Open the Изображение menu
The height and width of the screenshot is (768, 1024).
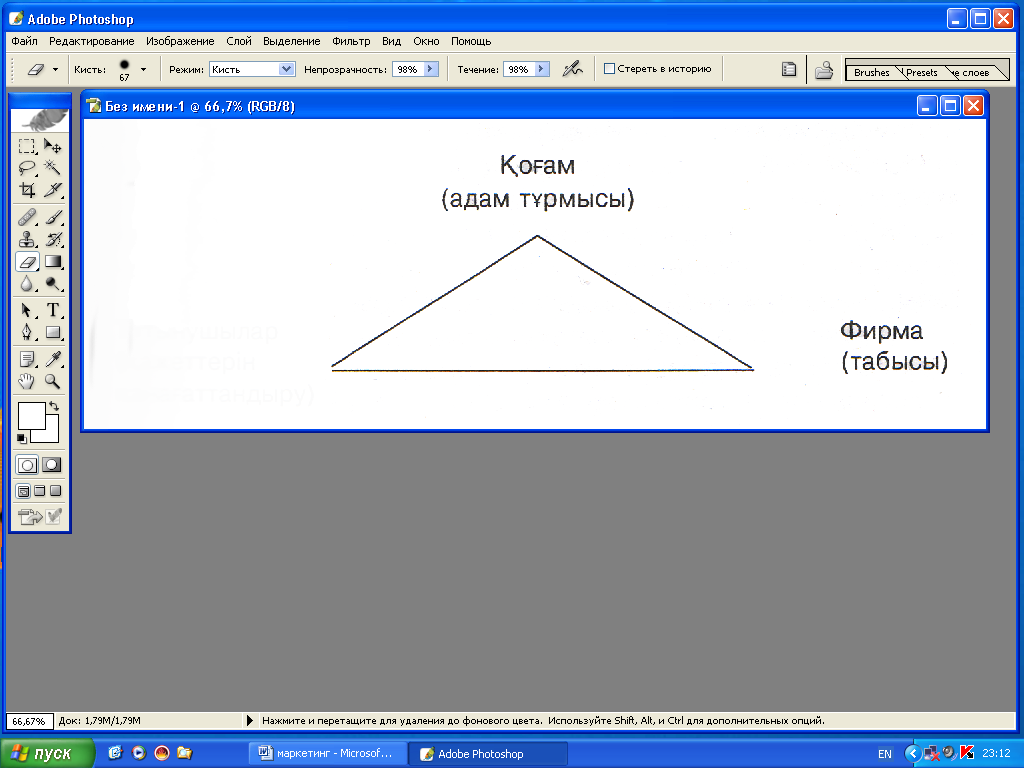pyautogui.click(x=180, y=41)
